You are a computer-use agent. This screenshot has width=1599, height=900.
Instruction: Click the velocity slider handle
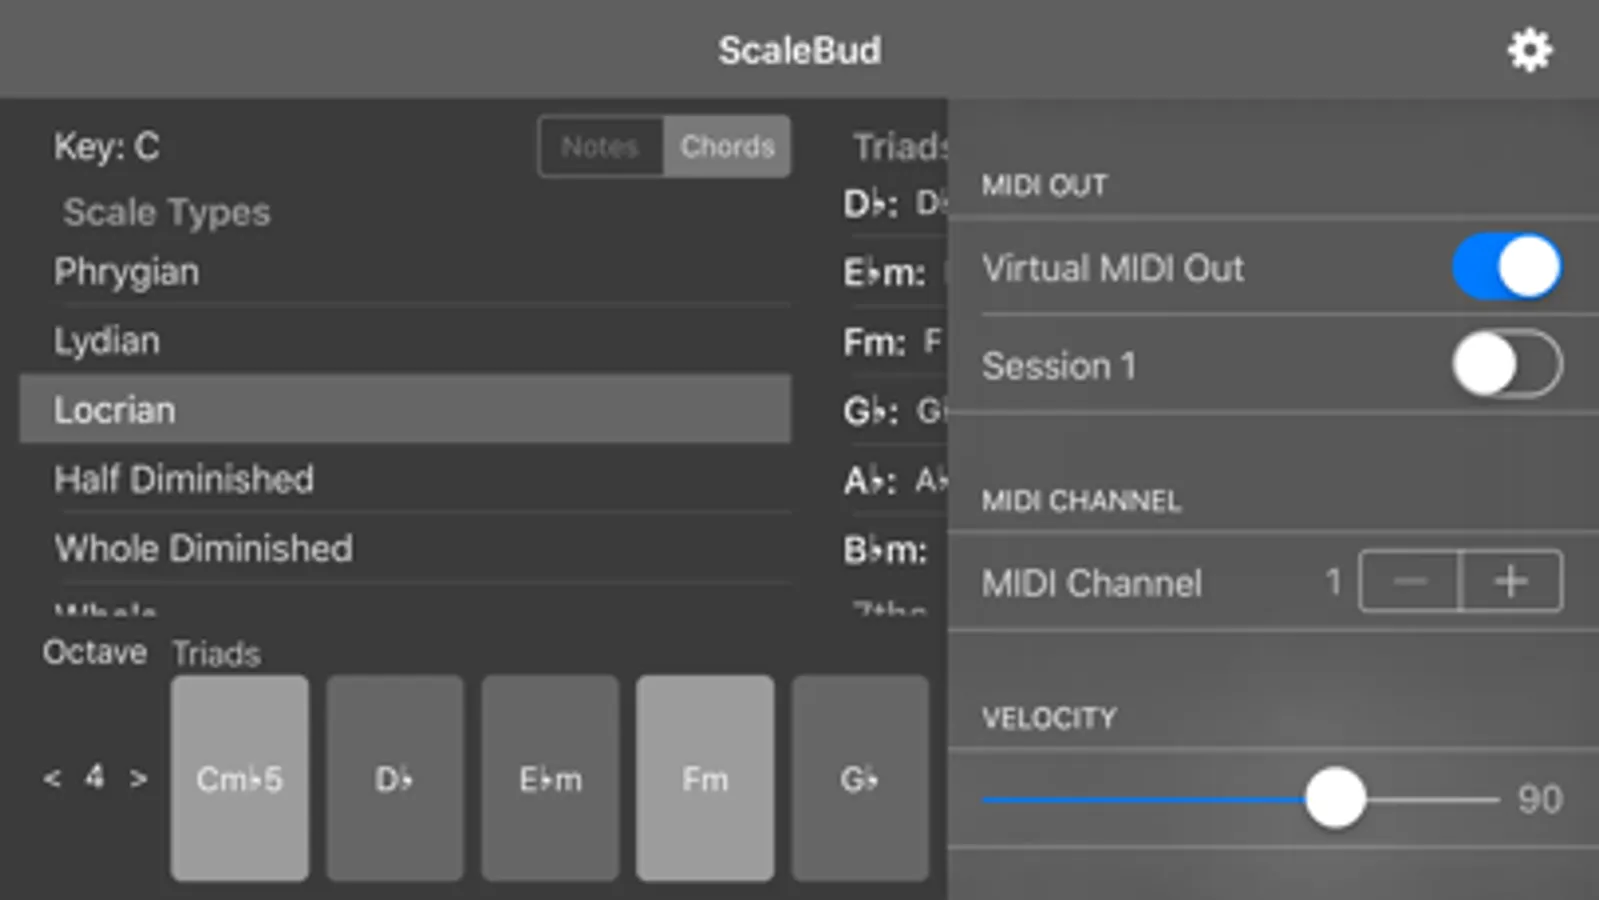click(x=1335, y=798)
